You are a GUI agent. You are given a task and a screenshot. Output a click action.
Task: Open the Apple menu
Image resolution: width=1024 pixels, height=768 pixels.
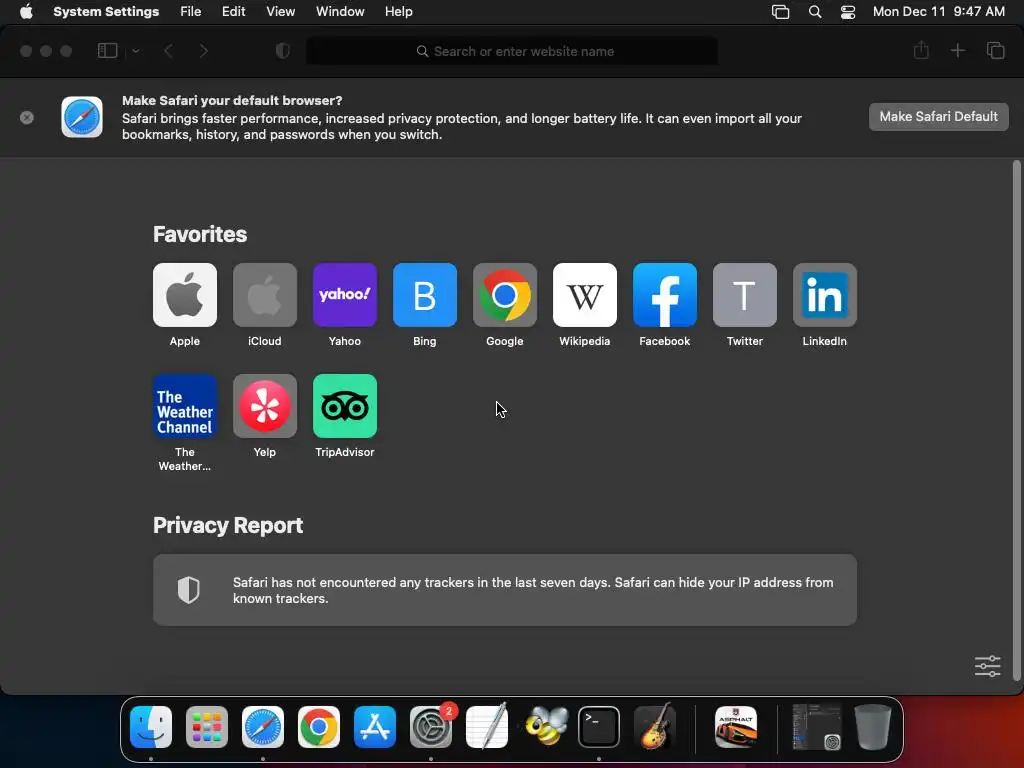(26, 12)
